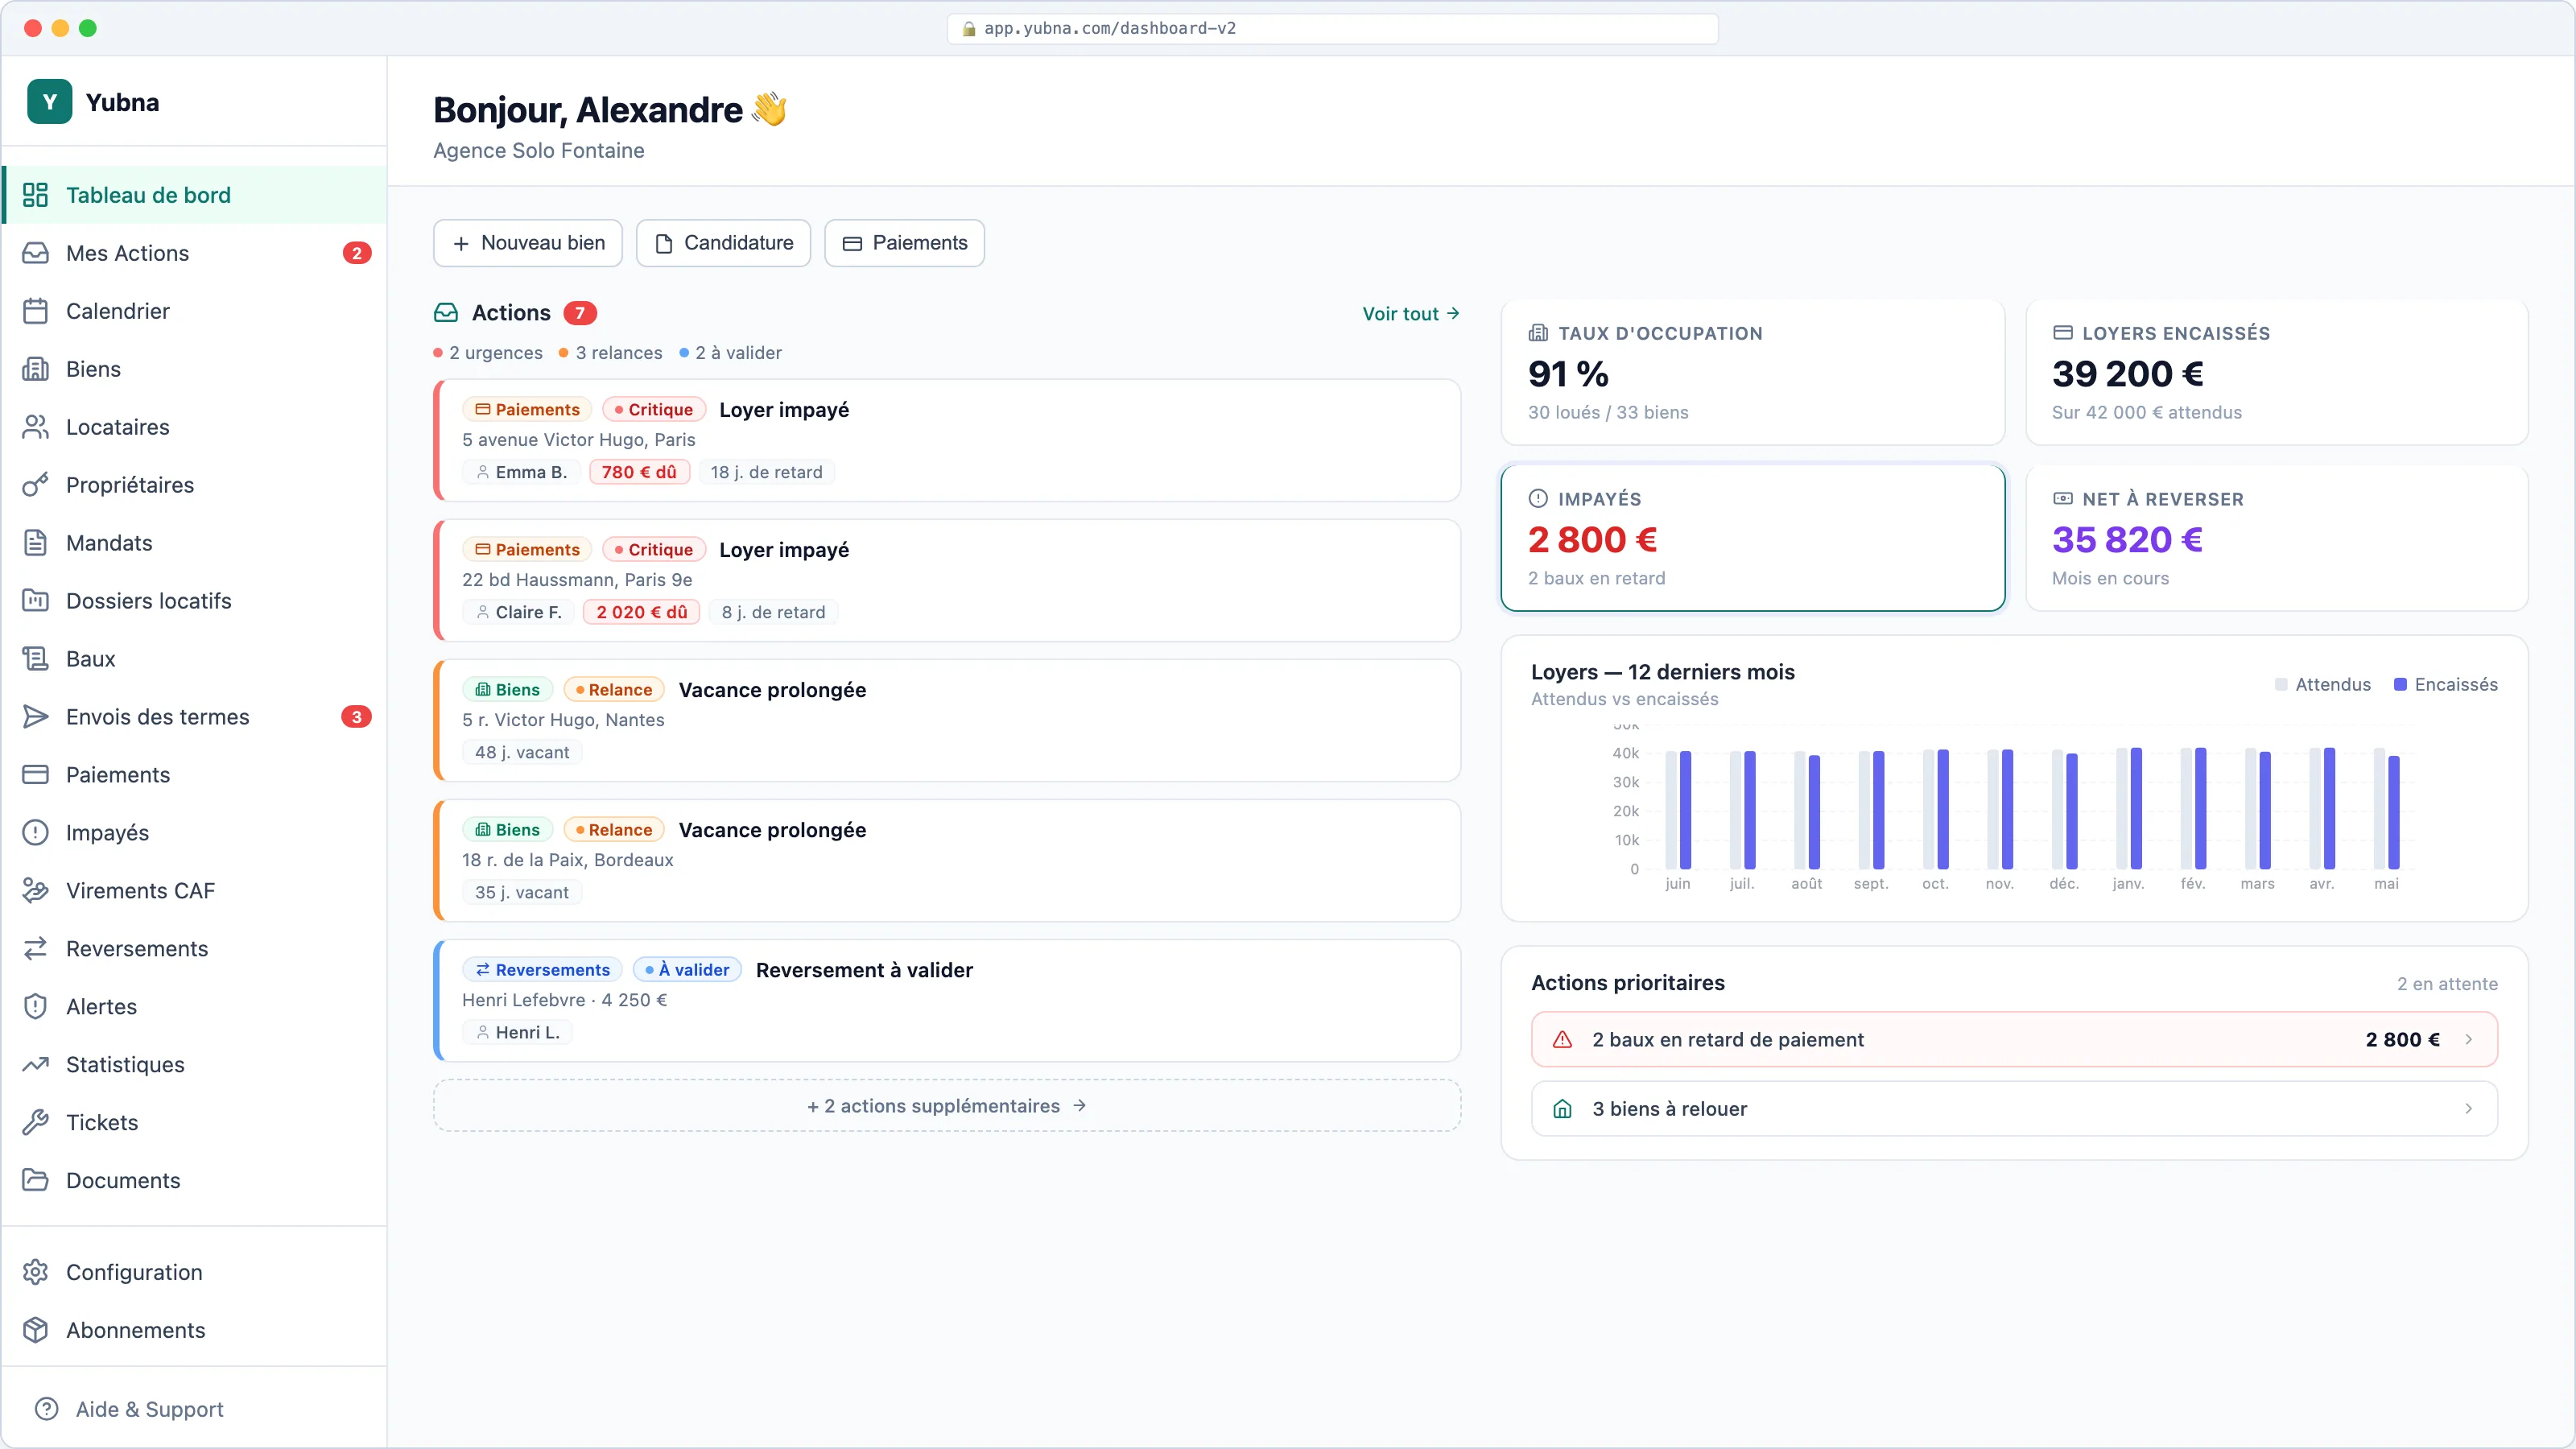The image size is (2576, 1449).
Task: Click the 2 020 € dû tag
Action: pyautogui.click(x=641, y=612)
